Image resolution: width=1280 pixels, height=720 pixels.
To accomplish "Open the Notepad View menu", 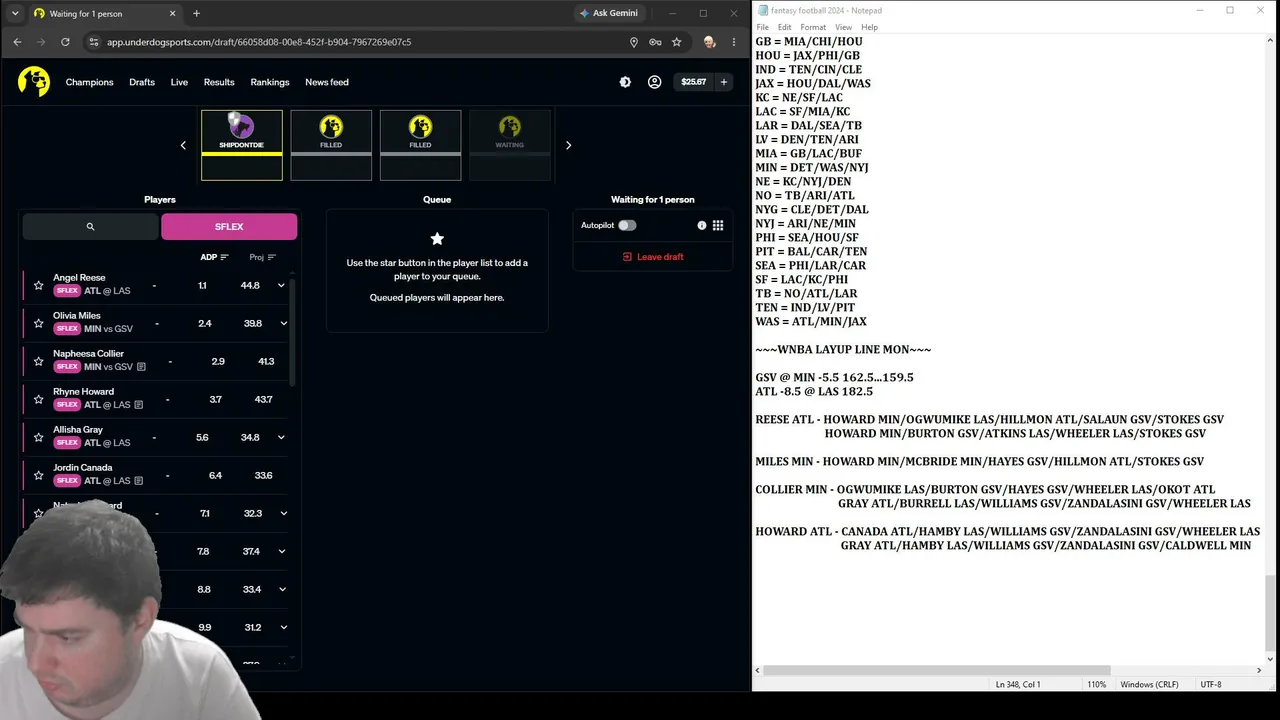I will (x=844, y=27).
